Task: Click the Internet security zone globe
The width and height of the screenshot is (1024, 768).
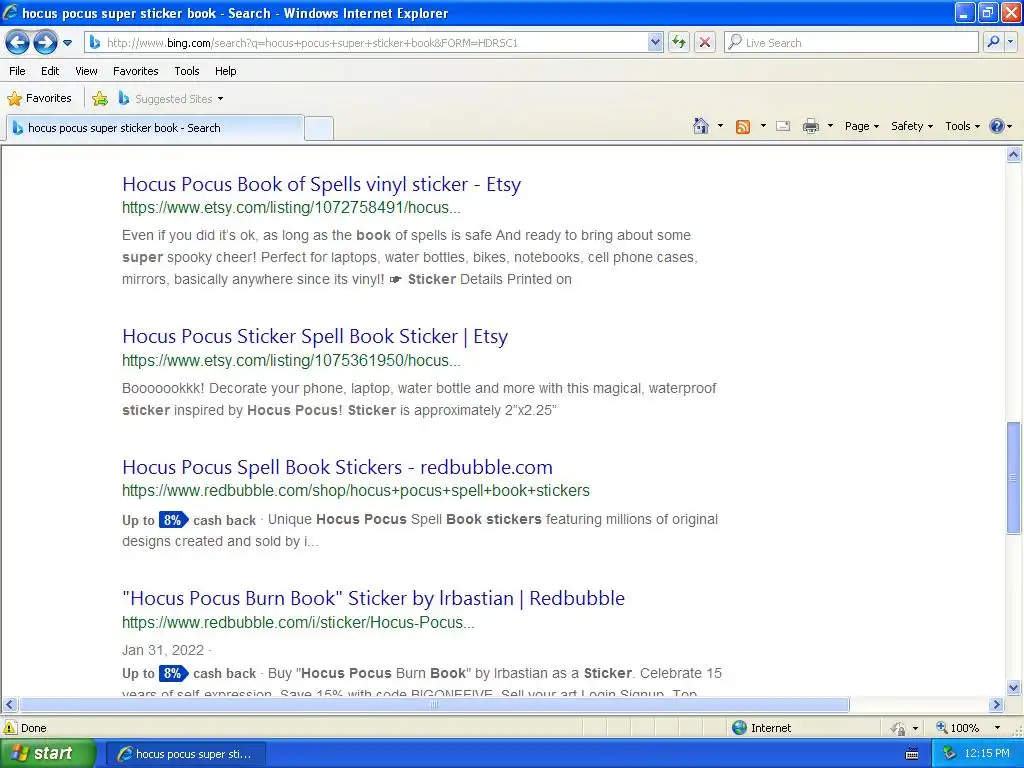Action: pyautogui.click(x=739, y=728)
